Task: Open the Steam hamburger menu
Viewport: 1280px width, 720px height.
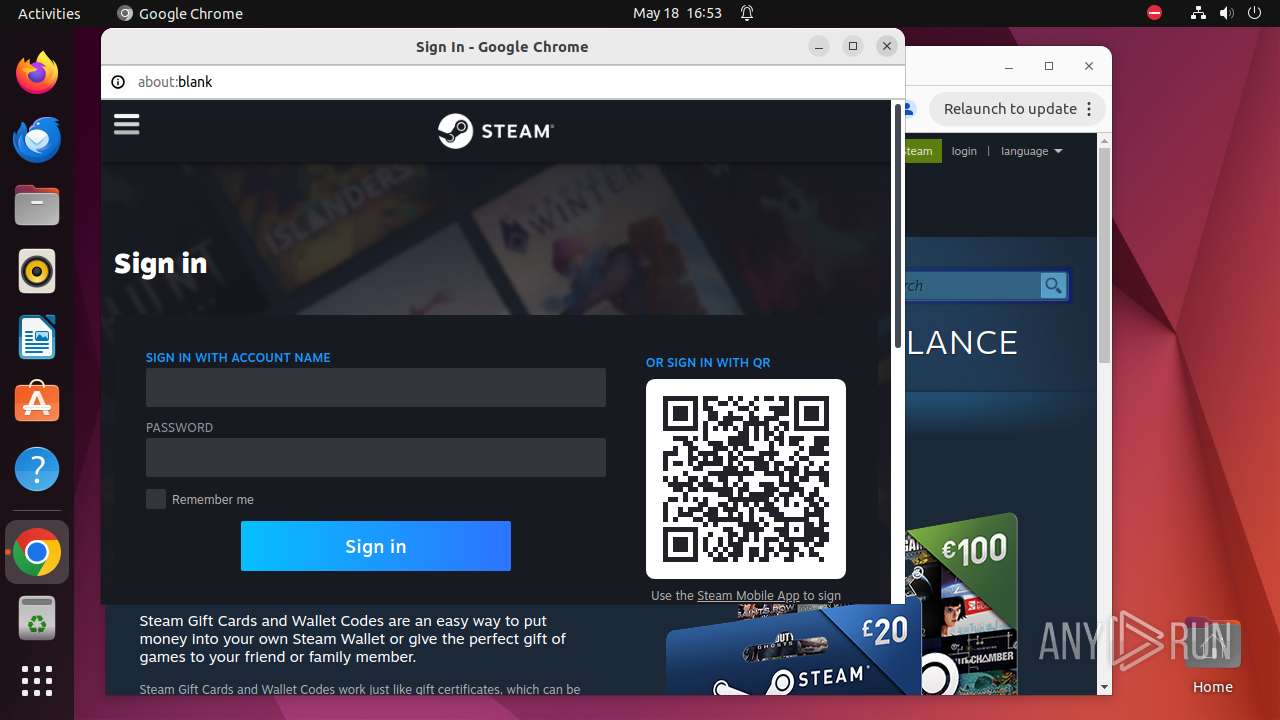Action: click(126, 124)
